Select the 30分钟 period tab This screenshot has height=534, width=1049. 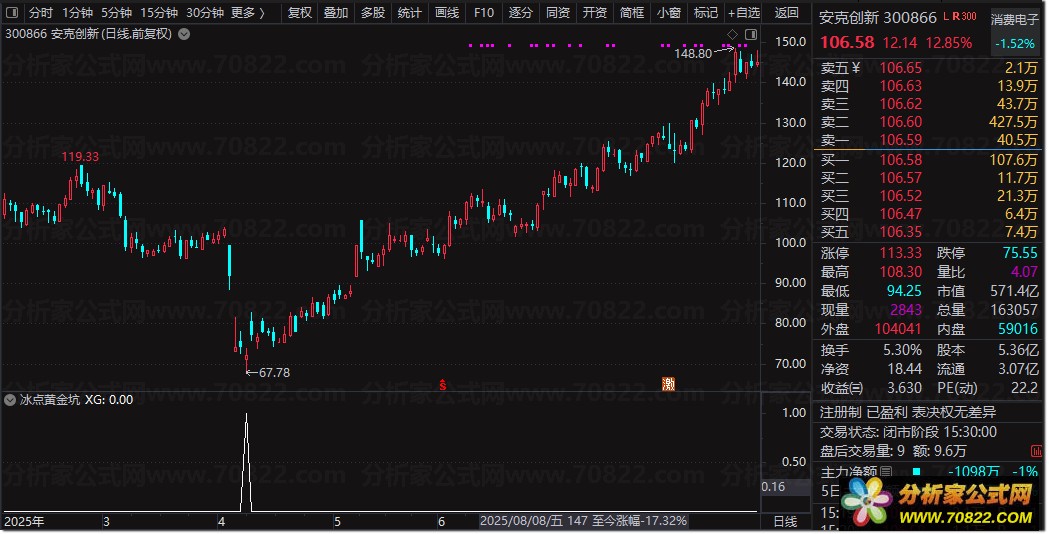(205, 13)
